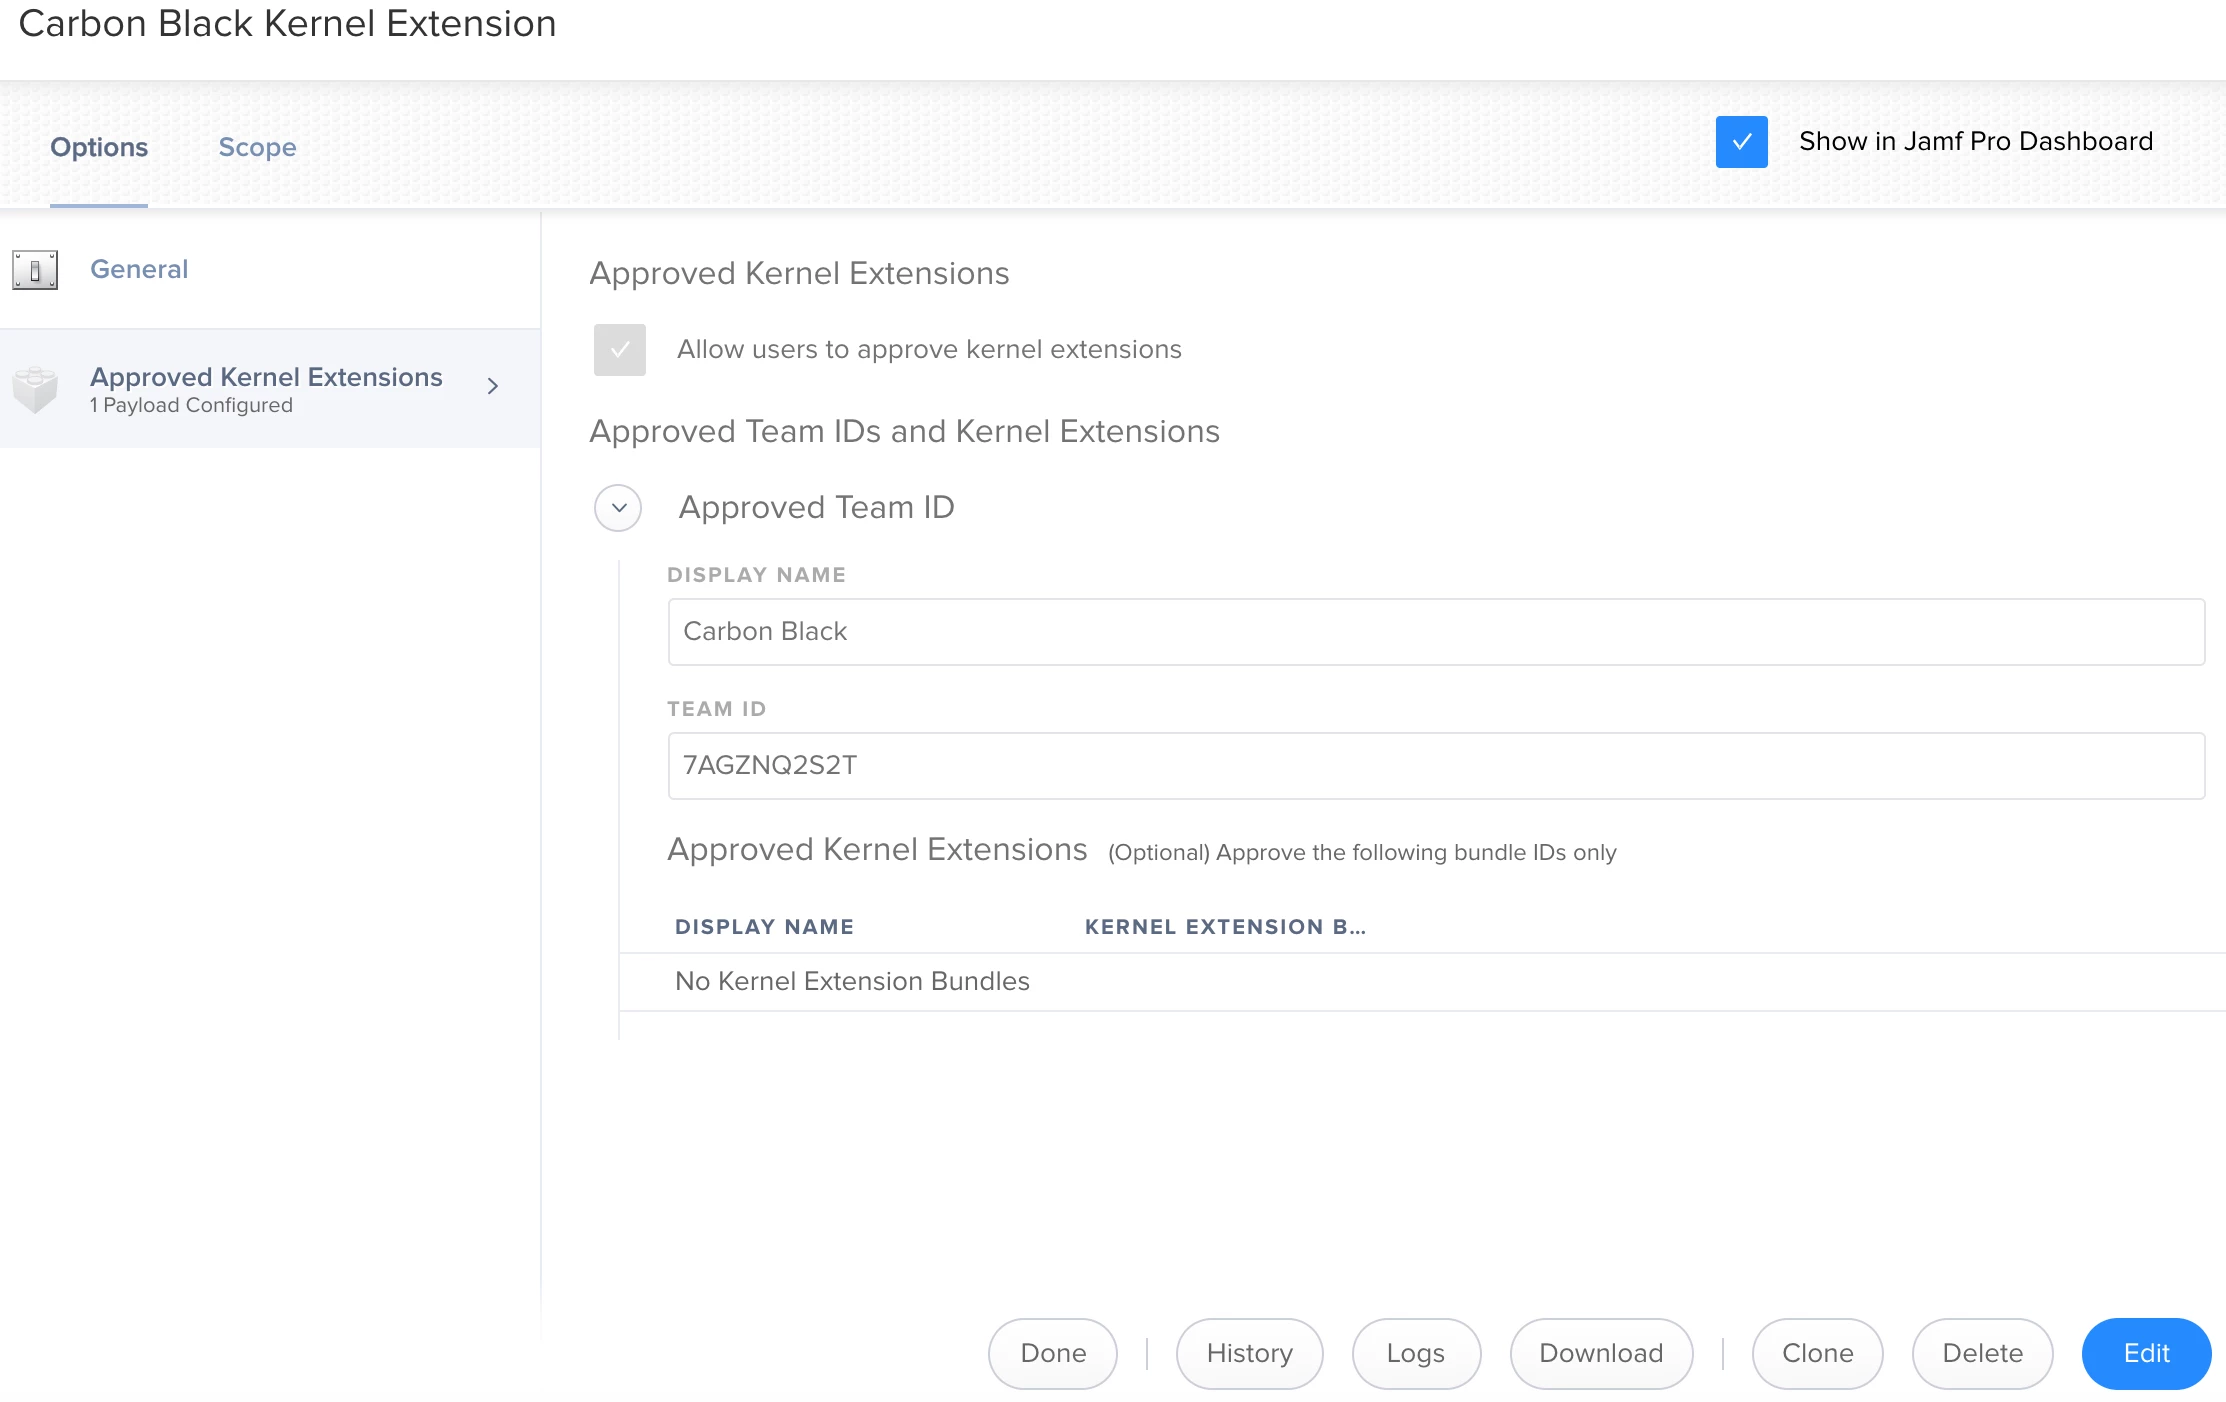
Task: Clone this configuration profile
Action: pos(1817,1353)
